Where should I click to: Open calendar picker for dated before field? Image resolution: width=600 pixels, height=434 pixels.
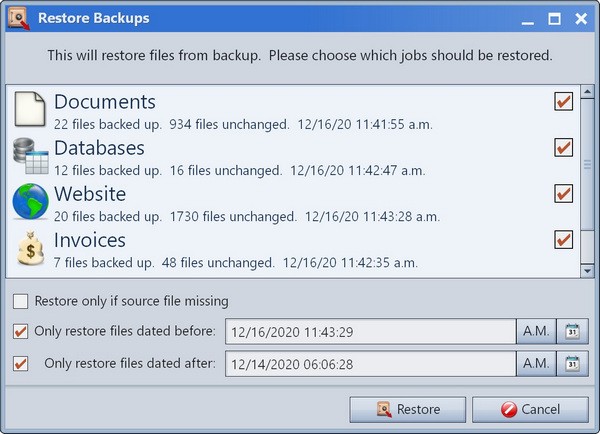(572, 331)
